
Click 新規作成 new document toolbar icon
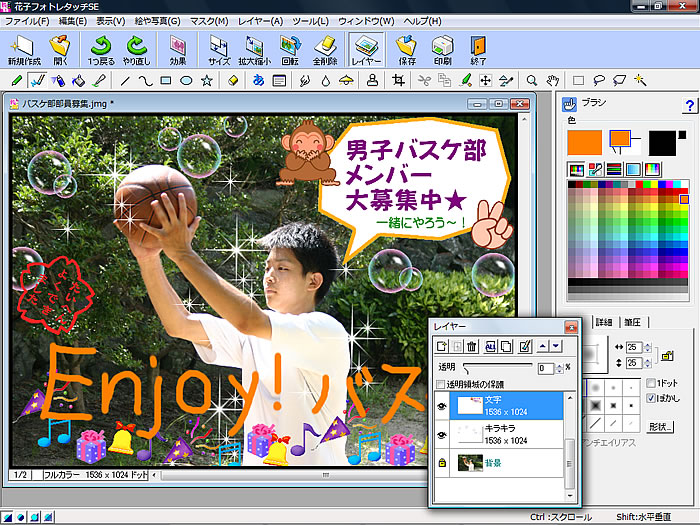pos(24,50)
